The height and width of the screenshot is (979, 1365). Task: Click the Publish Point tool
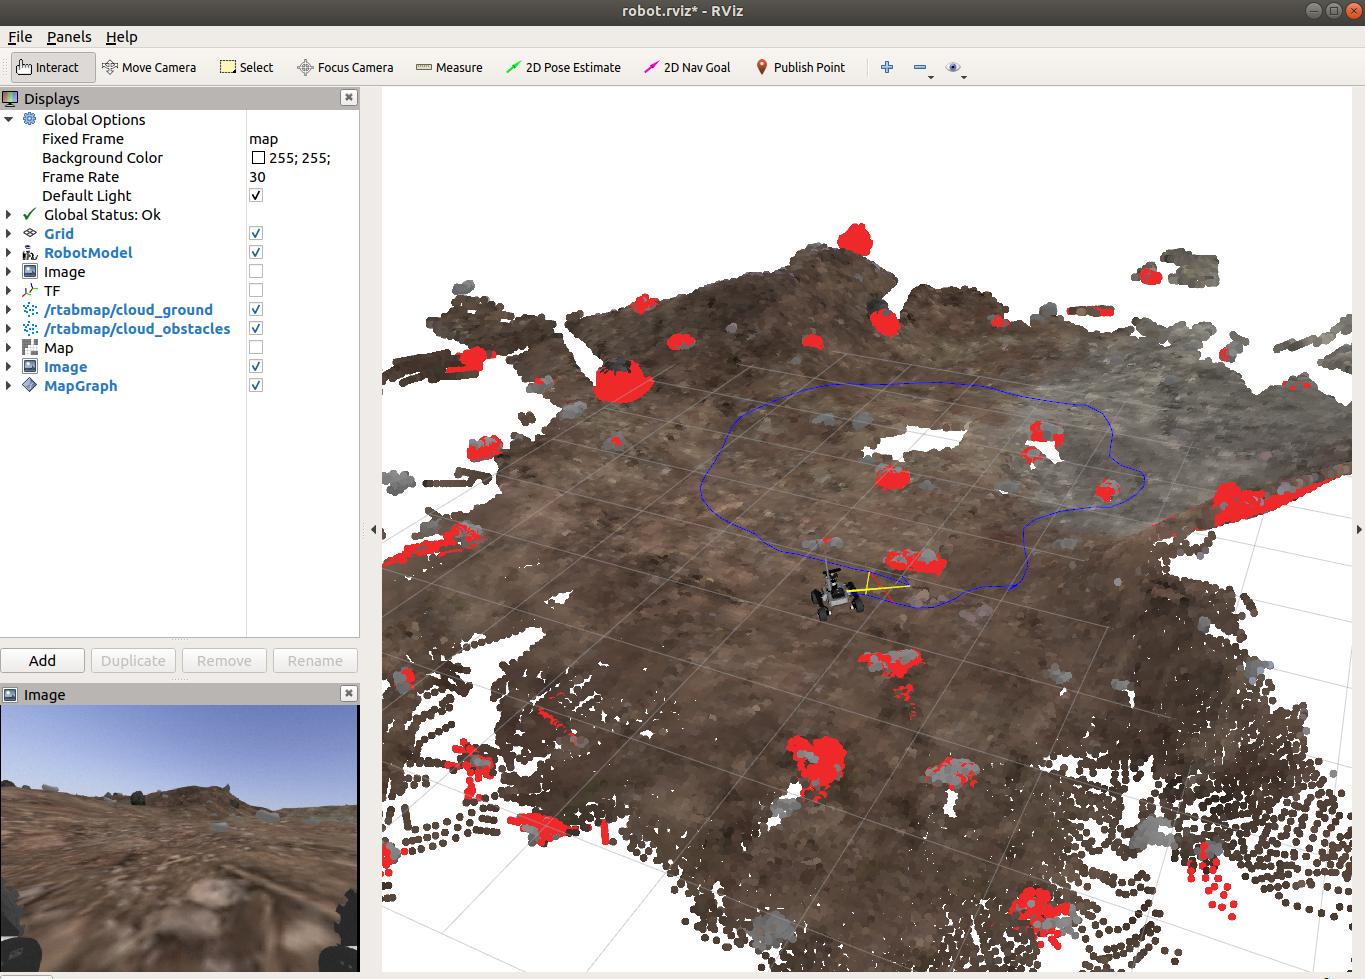pyautogui.click(x=799, y=68)
